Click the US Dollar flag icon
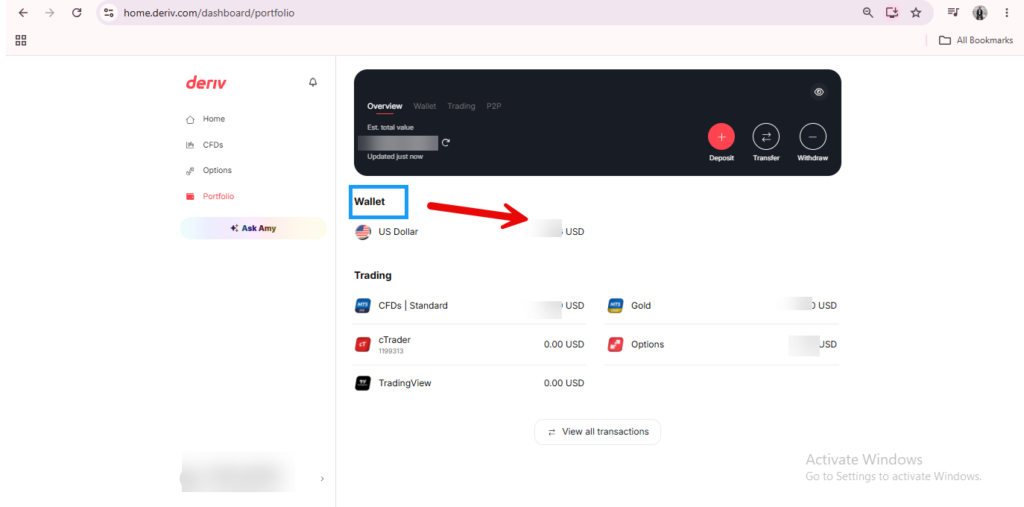The width and height of the screenshot is (1024, 507). point(363,232)
